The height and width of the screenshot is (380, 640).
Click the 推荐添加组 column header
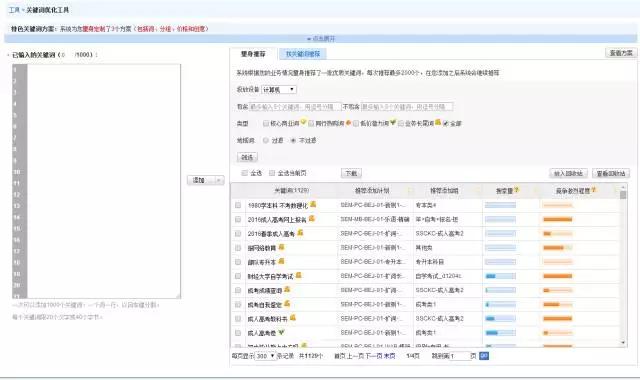point(444,190)
